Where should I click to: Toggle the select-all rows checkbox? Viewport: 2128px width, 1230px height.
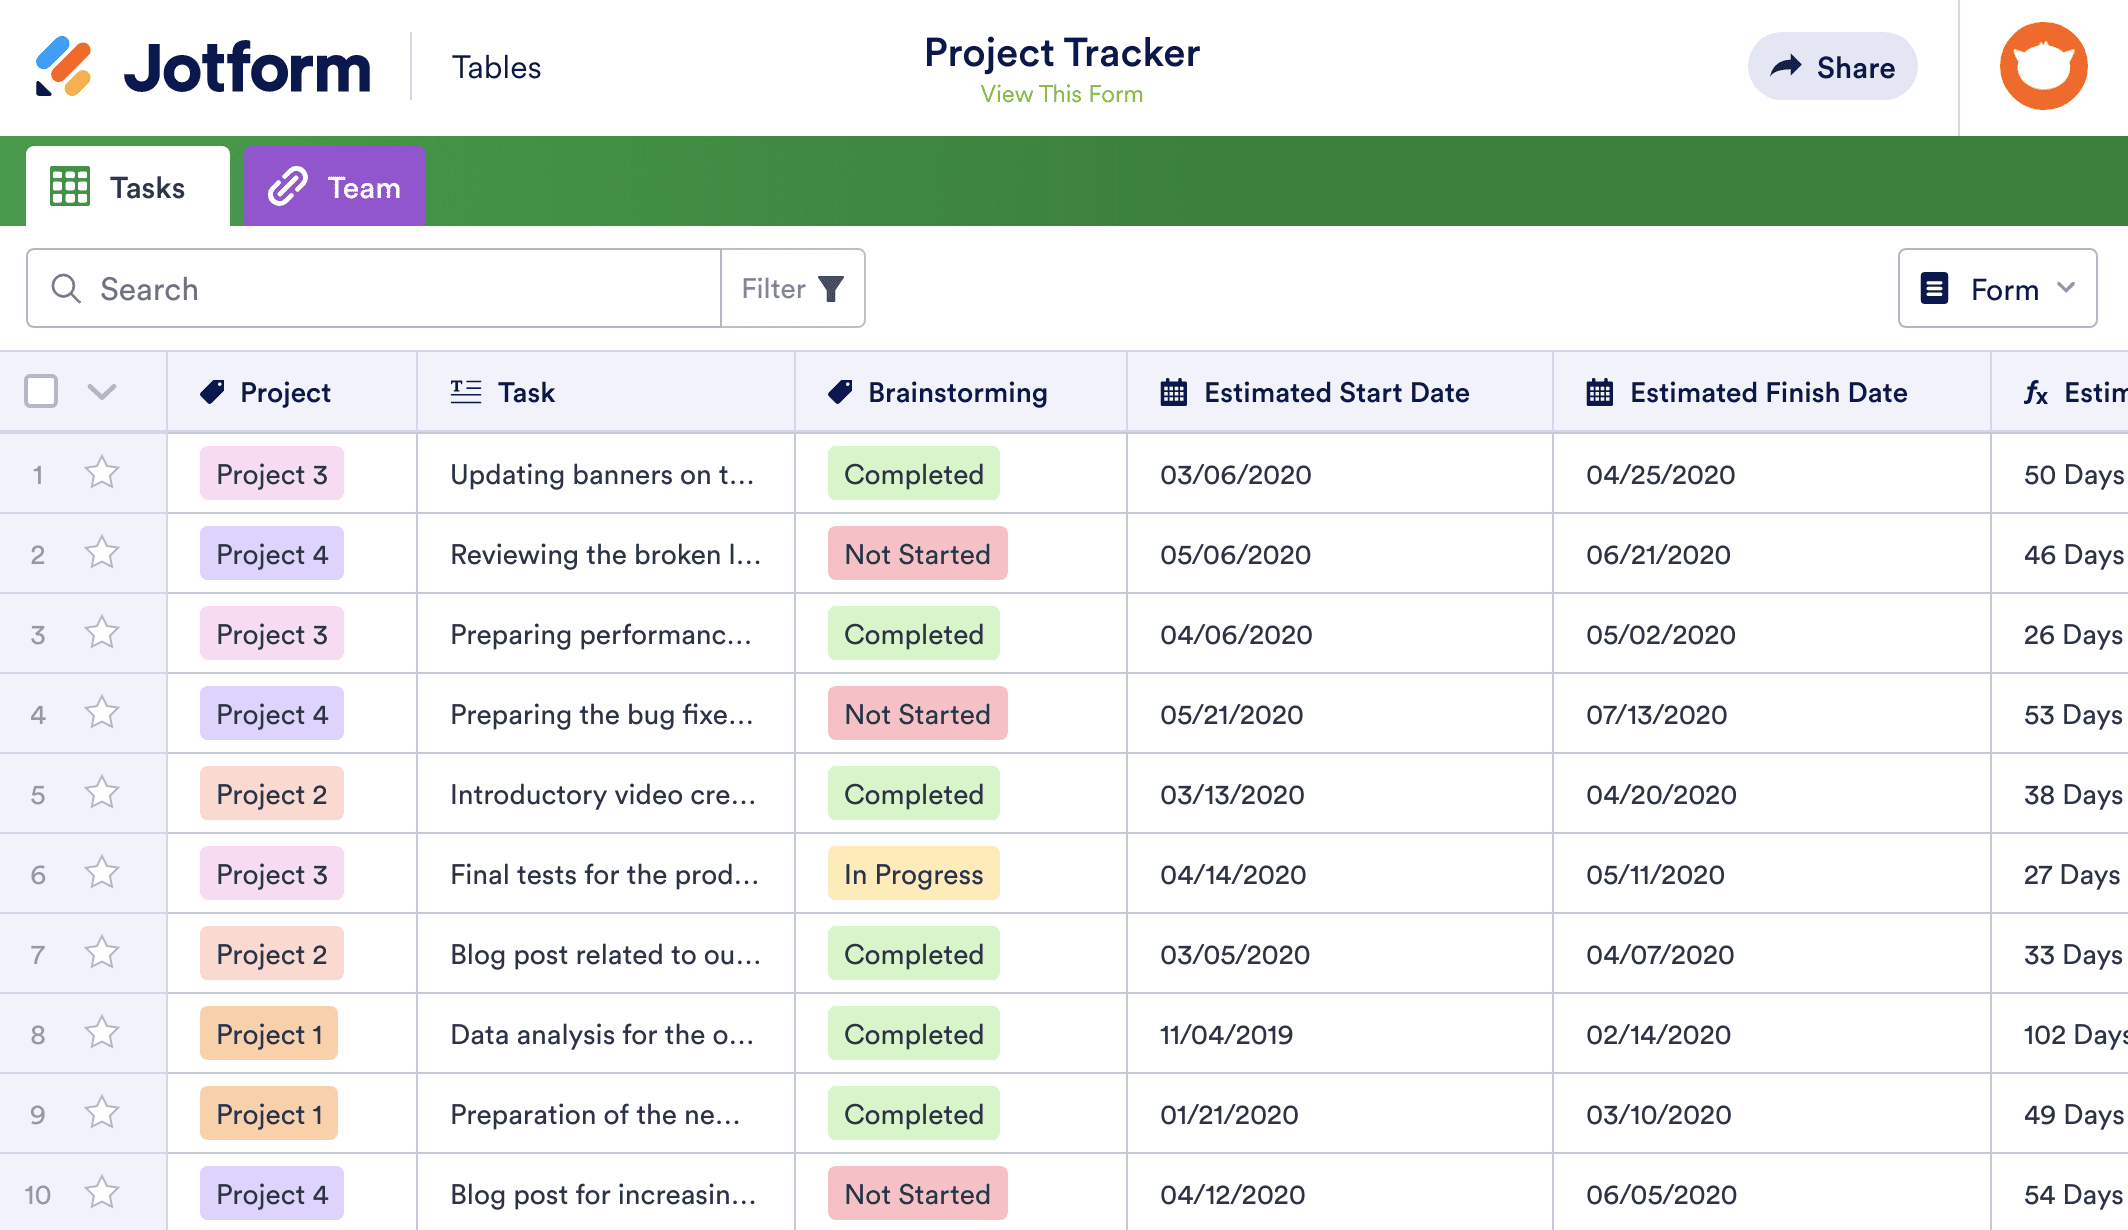click(x=41, y=392)
